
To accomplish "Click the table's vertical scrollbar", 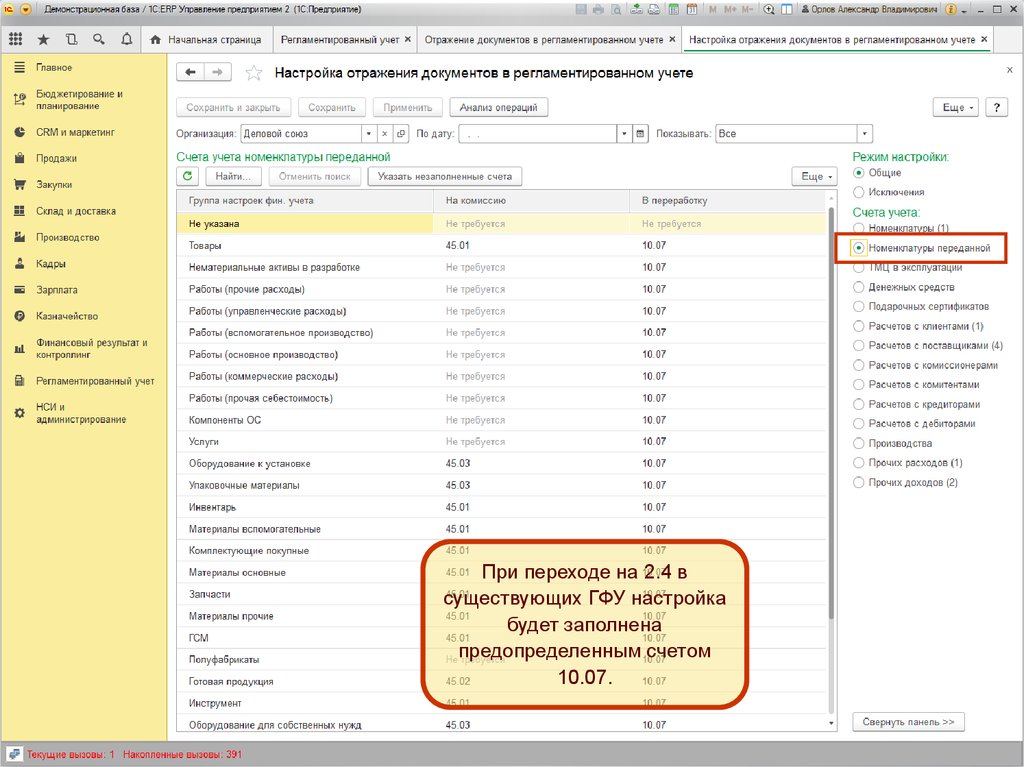I will pos(830,400).
